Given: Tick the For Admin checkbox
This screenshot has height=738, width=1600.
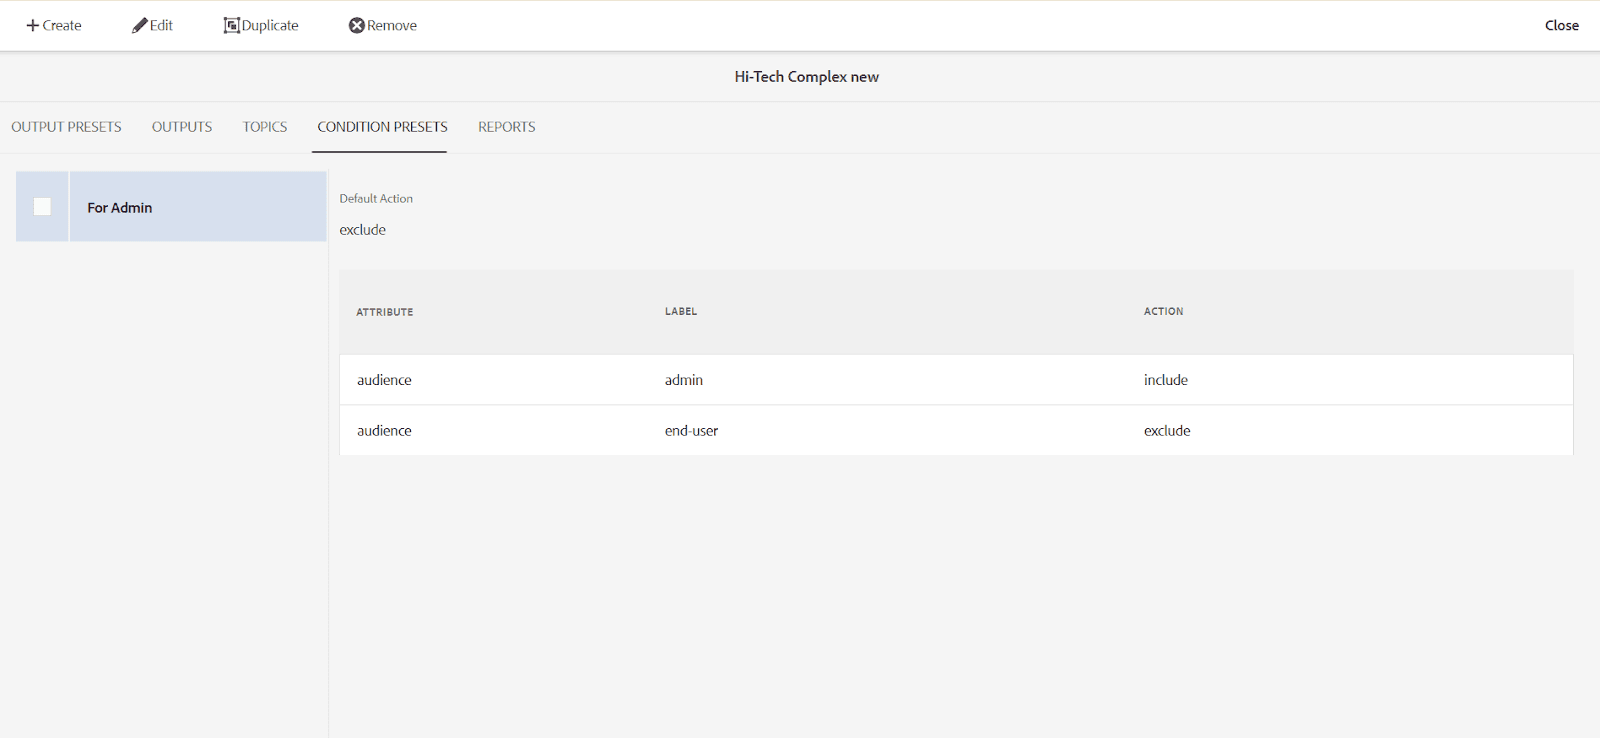Looking at the screenshot, I should pos(42,207).
